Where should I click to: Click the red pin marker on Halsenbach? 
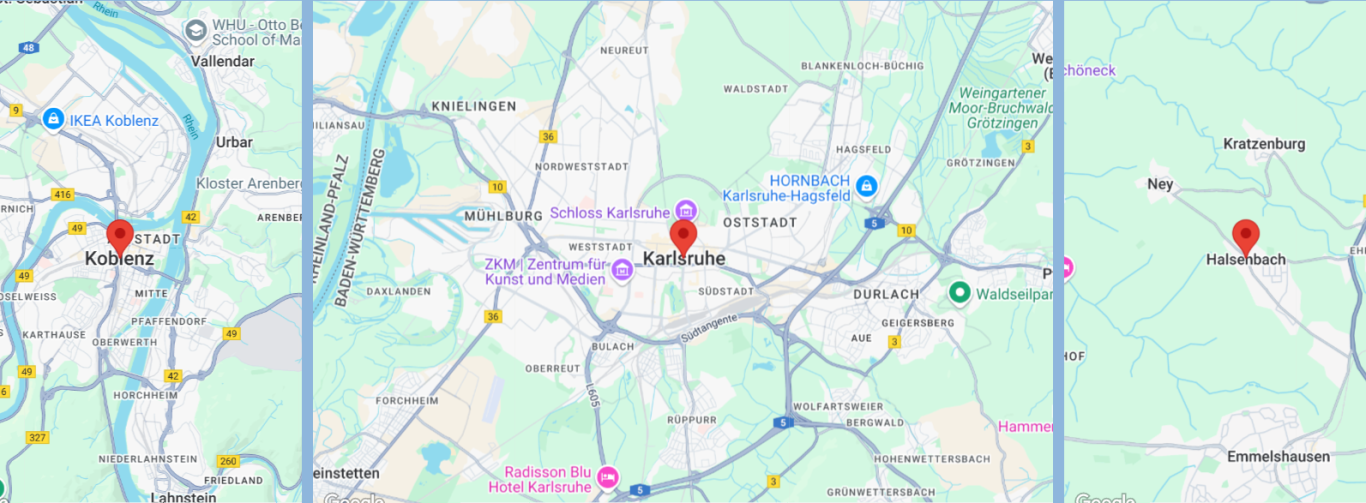(1246, 236)
